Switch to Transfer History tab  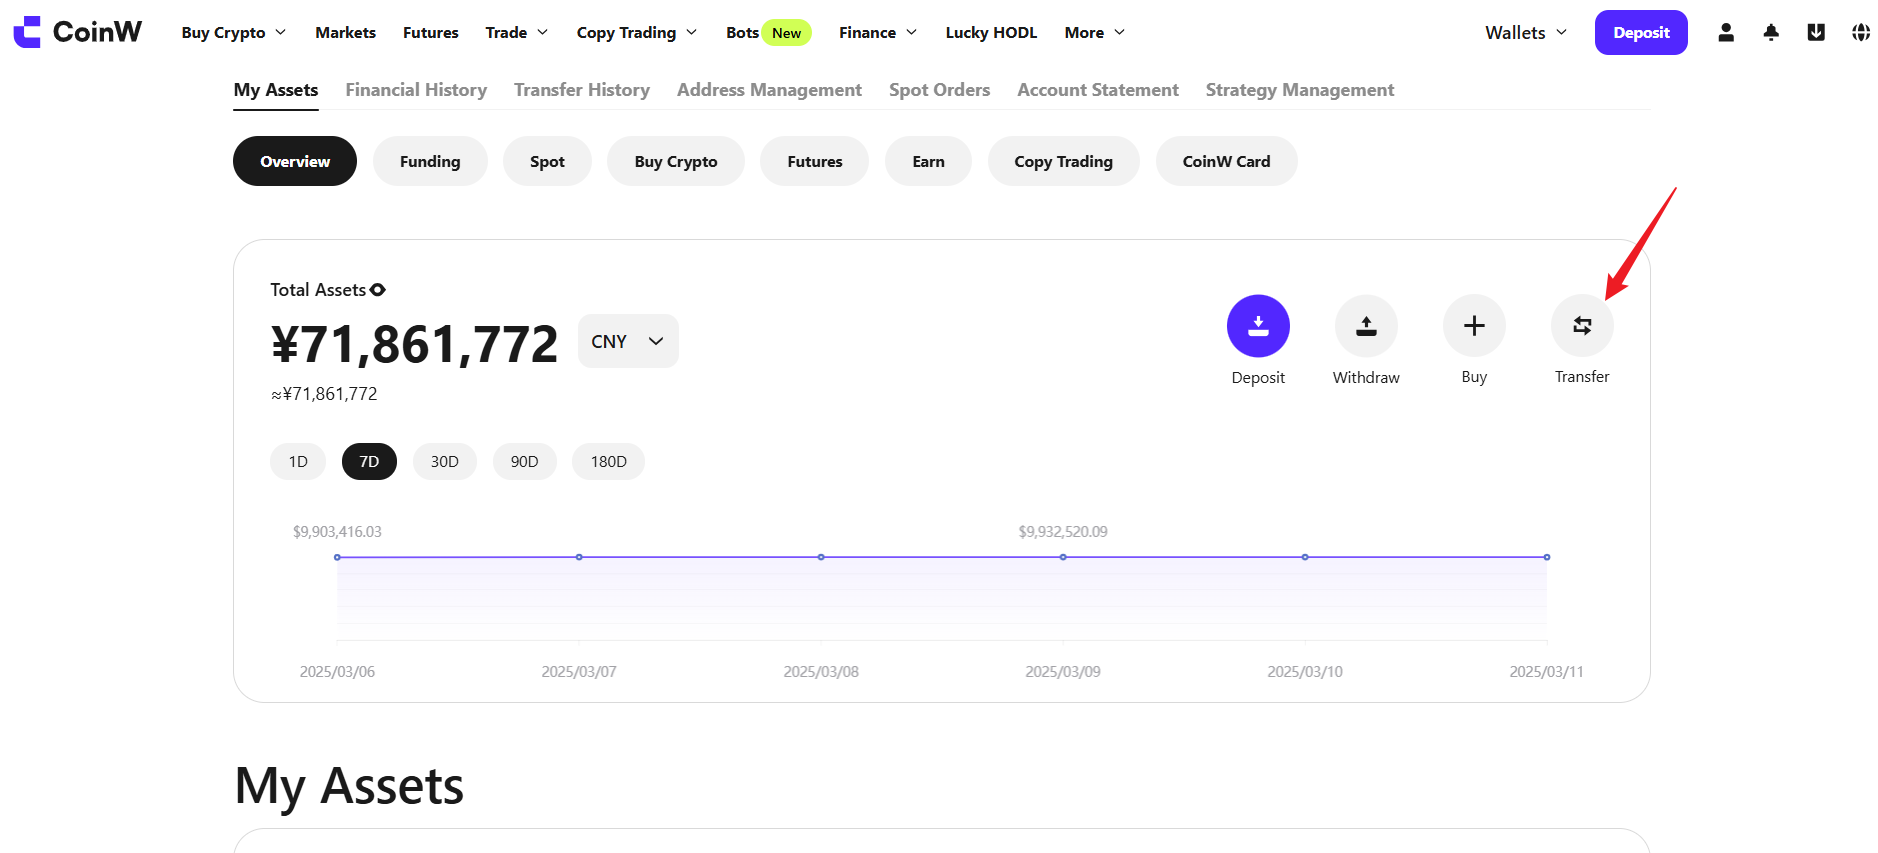click(582, 90)
